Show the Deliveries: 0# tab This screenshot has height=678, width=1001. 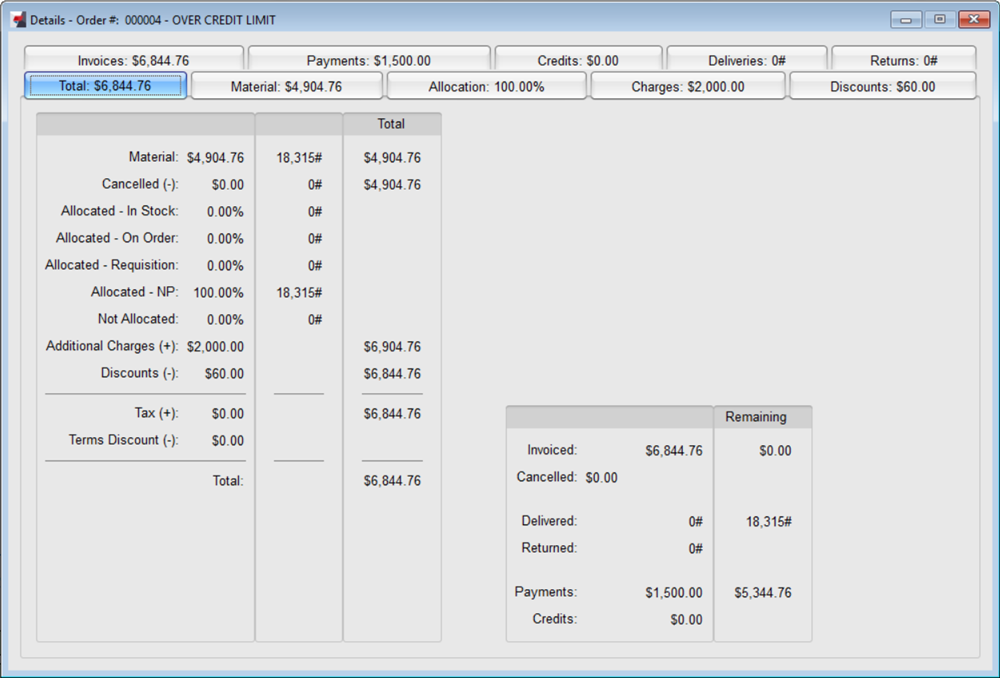(746, 60)
